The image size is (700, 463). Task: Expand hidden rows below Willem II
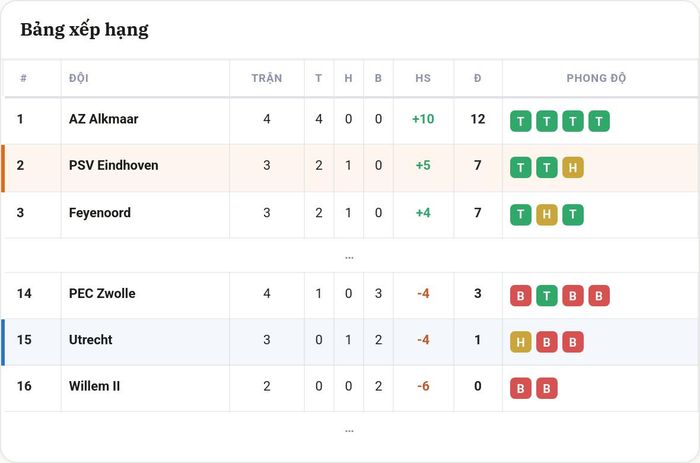click(x=349, y=431)
